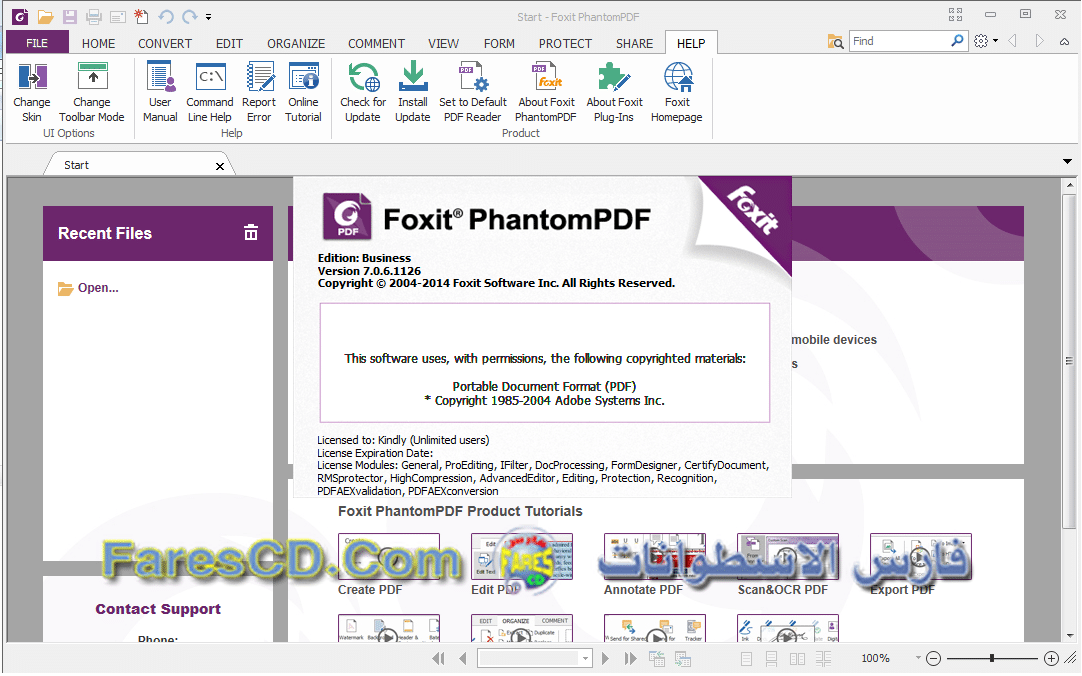Switch with Change Toolbar Mode
Image resolution: width=1082 pixels, height=676 pixels.
pyautogui.click(x=92, y=92)
